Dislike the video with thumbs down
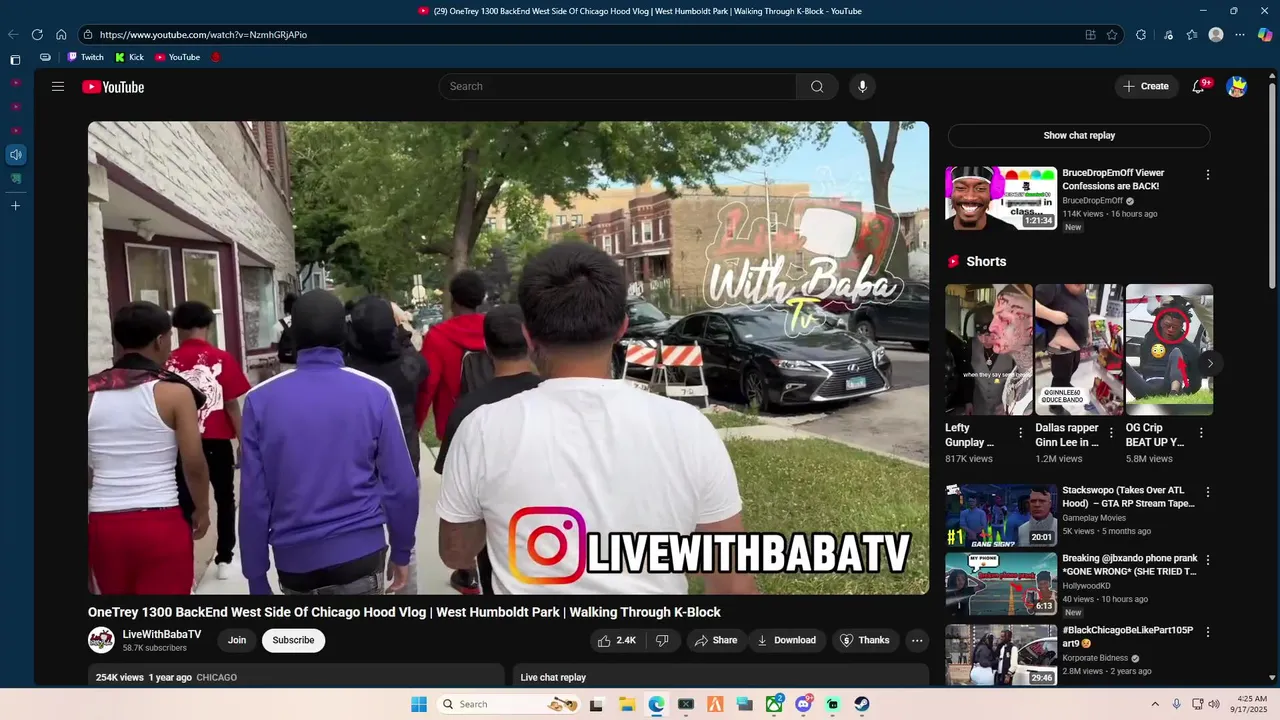This screenshot has height=720, width=1280. click(662, 641)
